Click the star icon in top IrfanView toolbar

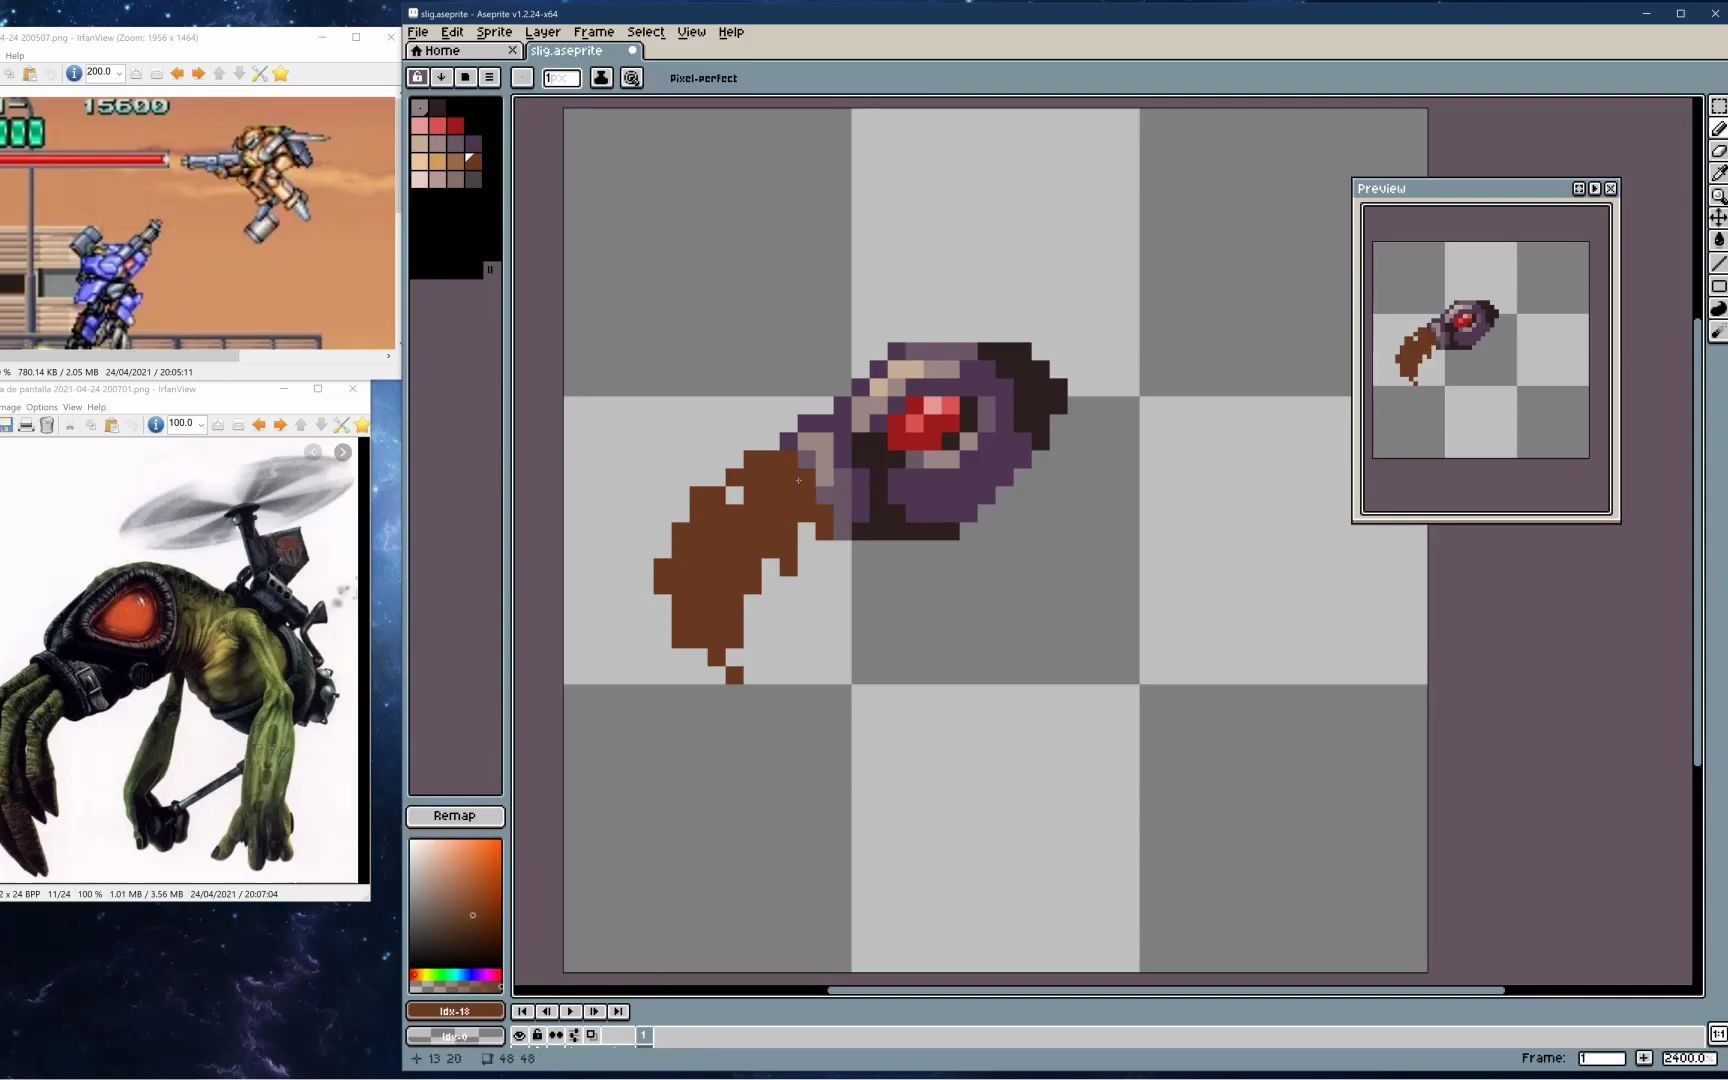(281, 73)
